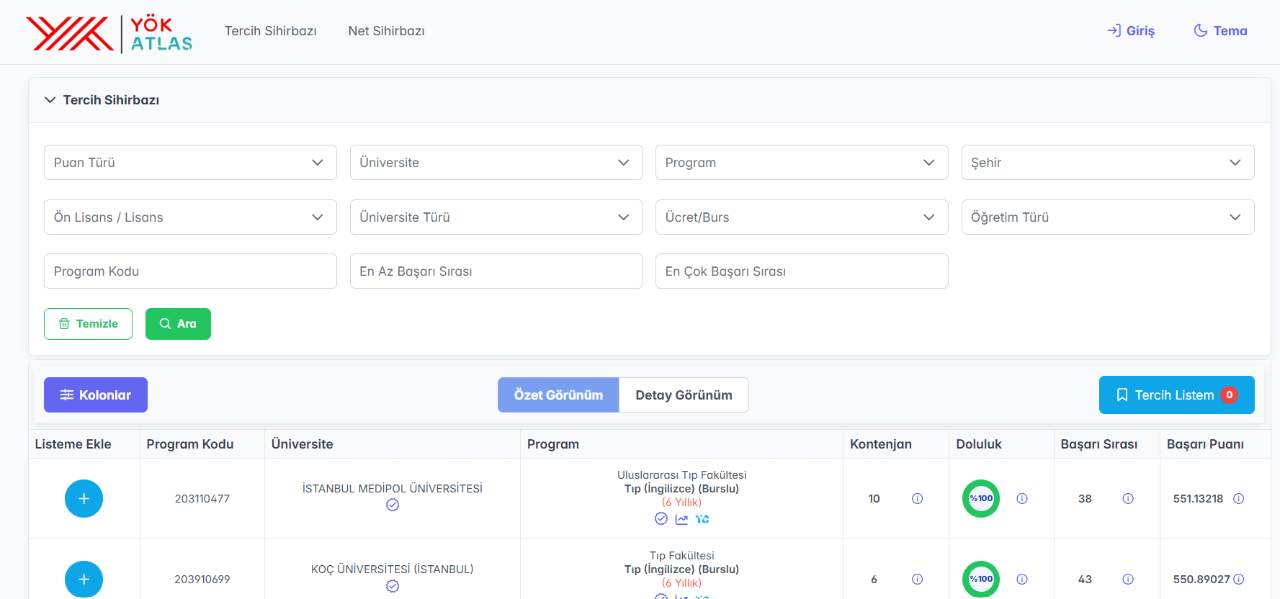This screenshot has width=1280, height=599.
Task: Switch to Detay Görünüm view
Action: [x=684, y=395]
